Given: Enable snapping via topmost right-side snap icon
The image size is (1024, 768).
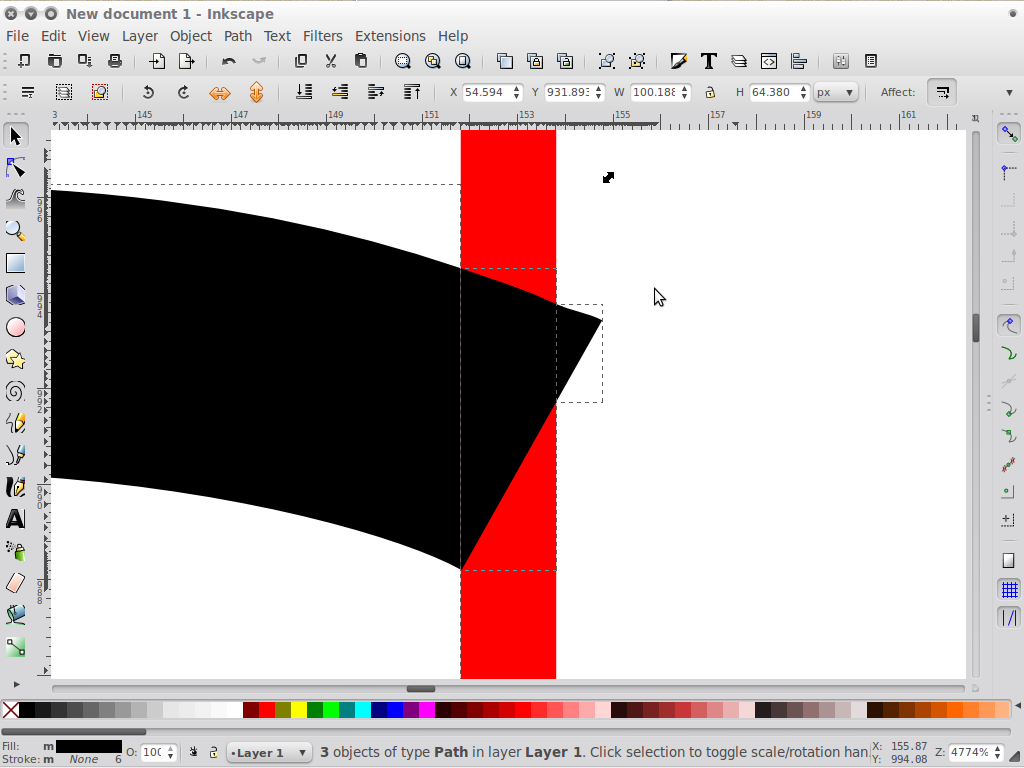Looking at the screenshot, I should tap(1010, 131).
